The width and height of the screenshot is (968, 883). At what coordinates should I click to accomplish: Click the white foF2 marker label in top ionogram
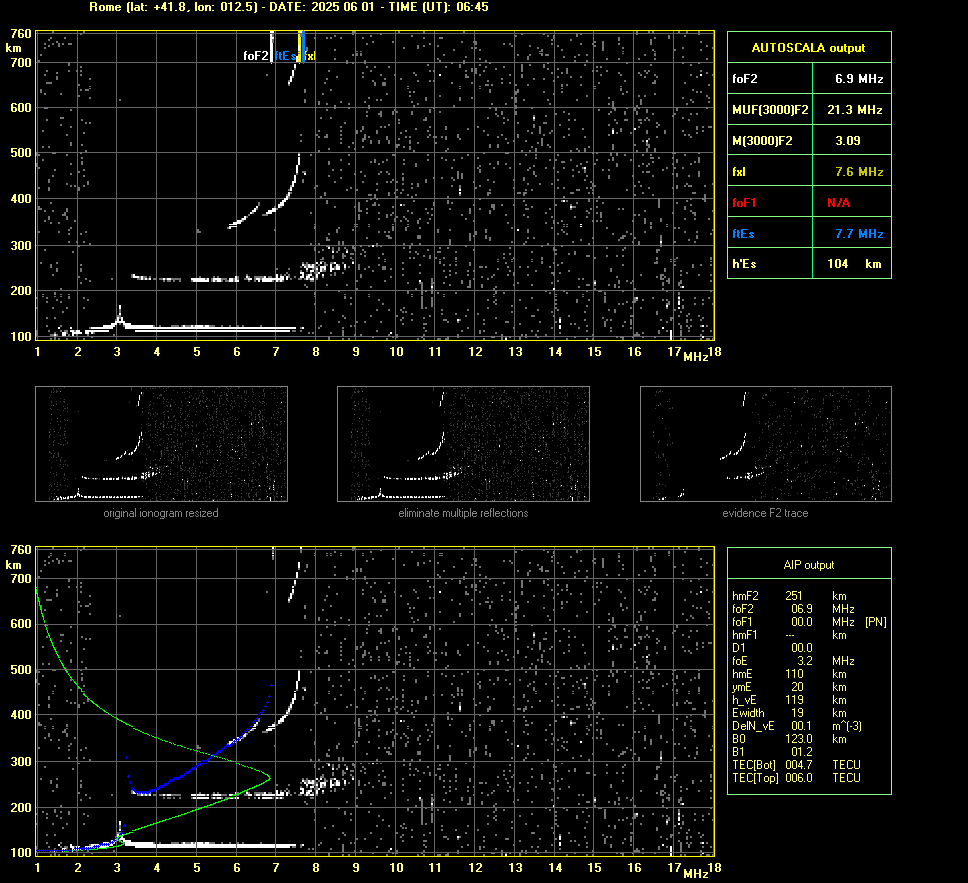(256, 56)
